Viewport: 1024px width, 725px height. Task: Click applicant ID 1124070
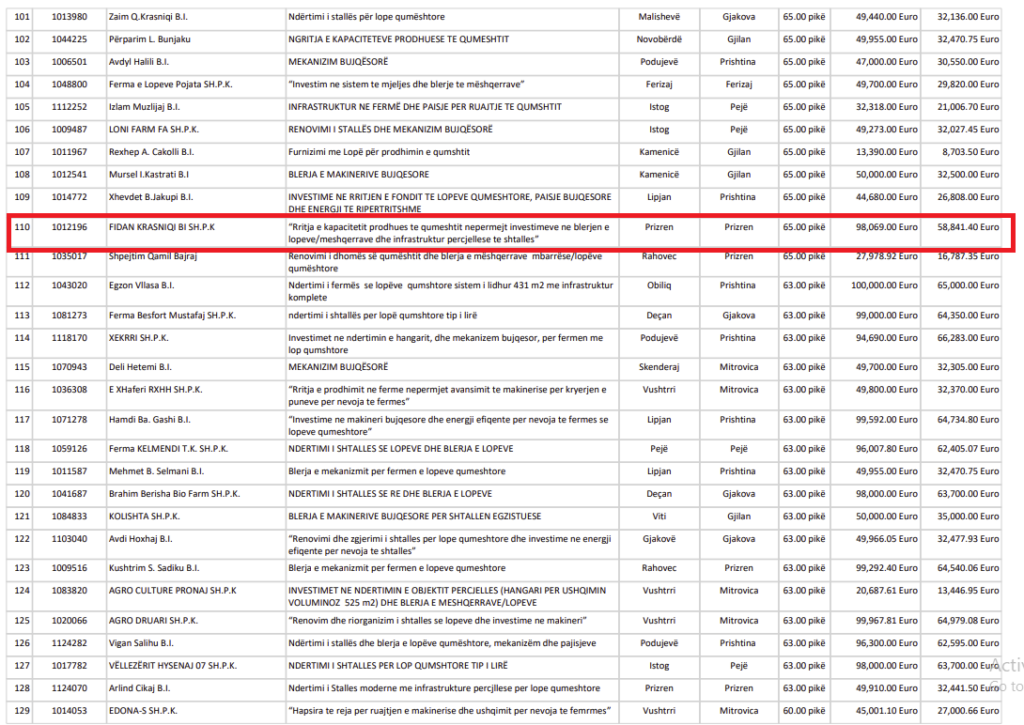click(71, 688)
